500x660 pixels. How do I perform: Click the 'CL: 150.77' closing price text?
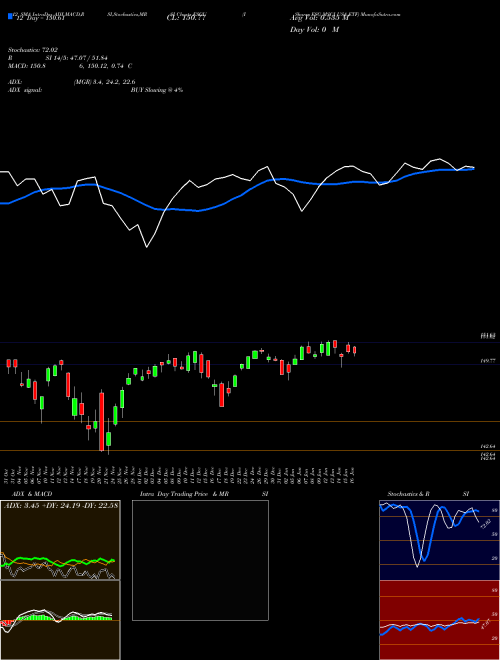coord(186,19)
